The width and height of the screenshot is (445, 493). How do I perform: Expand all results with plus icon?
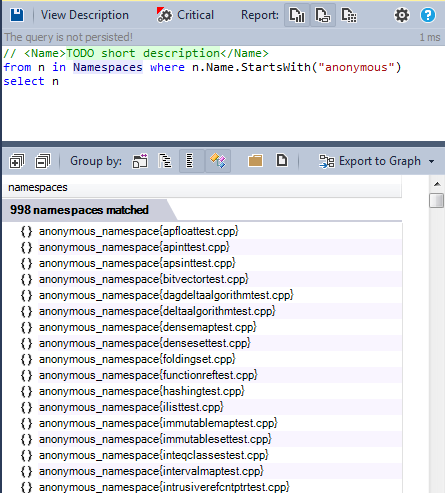17,161
